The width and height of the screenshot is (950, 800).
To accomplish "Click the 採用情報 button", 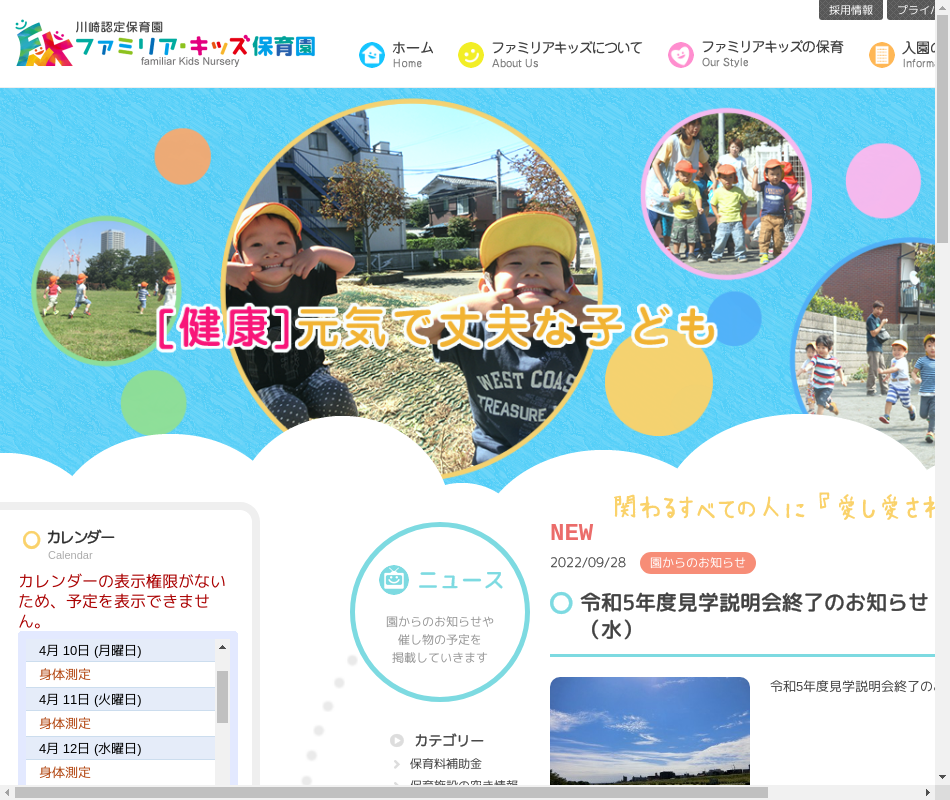I will pos(851,10).
